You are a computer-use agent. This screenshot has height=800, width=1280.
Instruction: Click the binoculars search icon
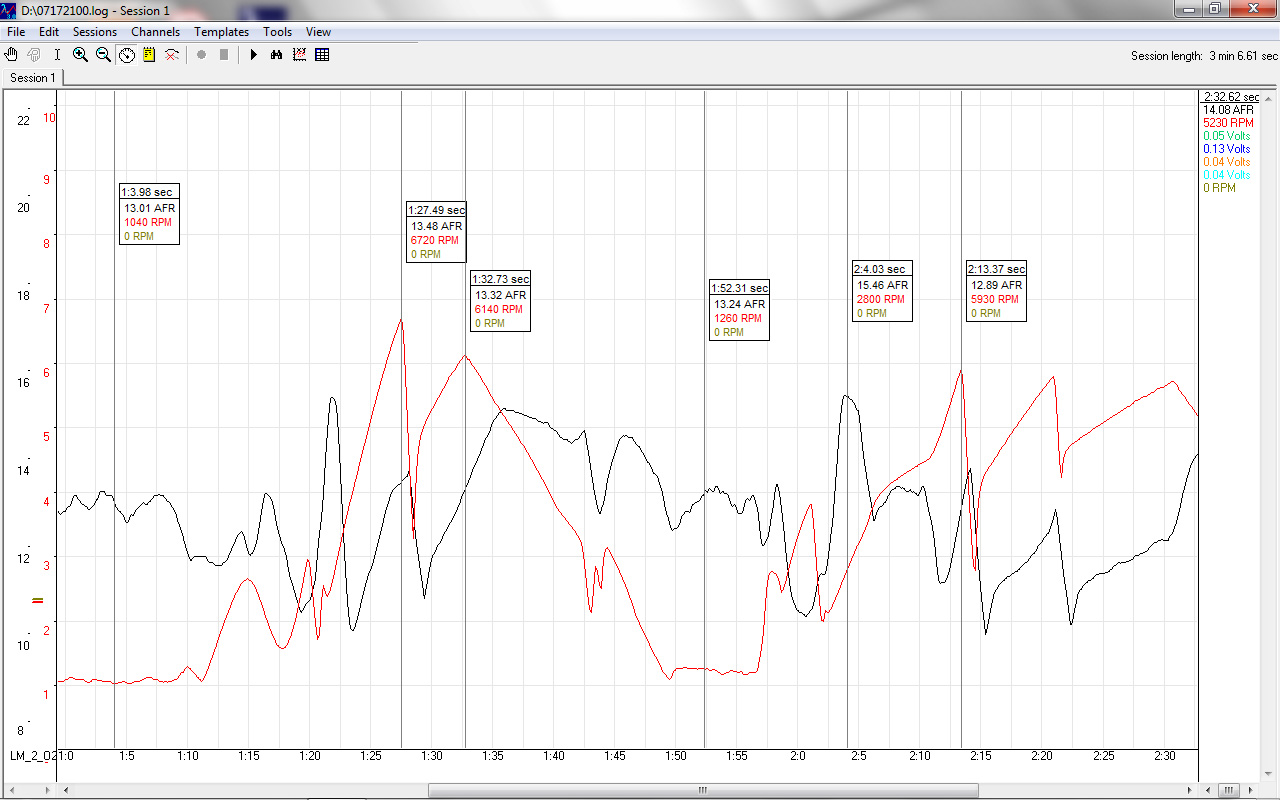pyautogui.click(x=276, y=55)
